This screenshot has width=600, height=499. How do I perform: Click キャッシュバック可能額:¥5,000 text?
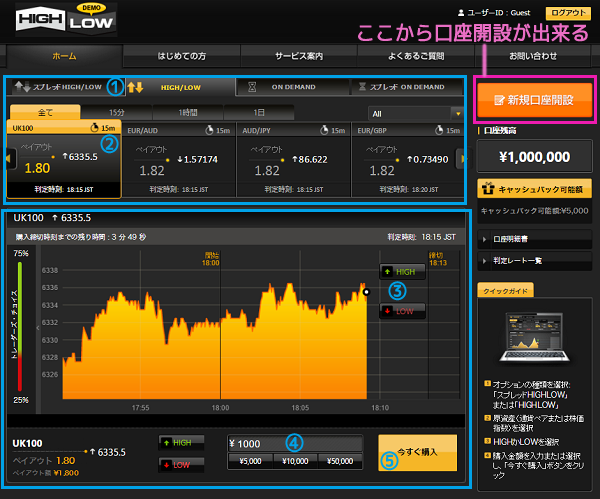tap(535, 211)
